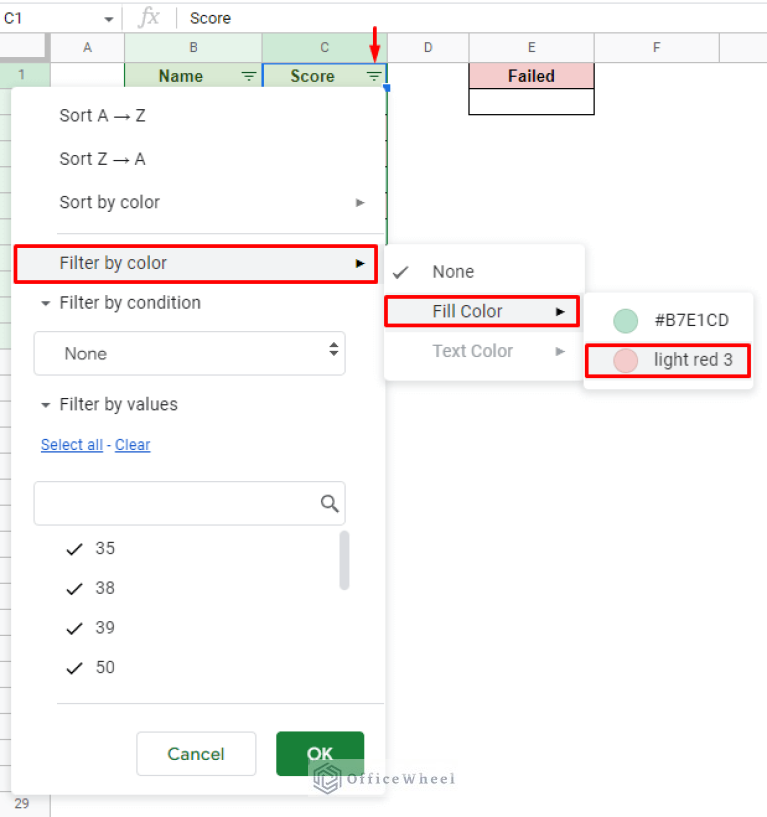Viewport: 767px width, 817px height.
Task: Click the Select all link
Action: 71,444
